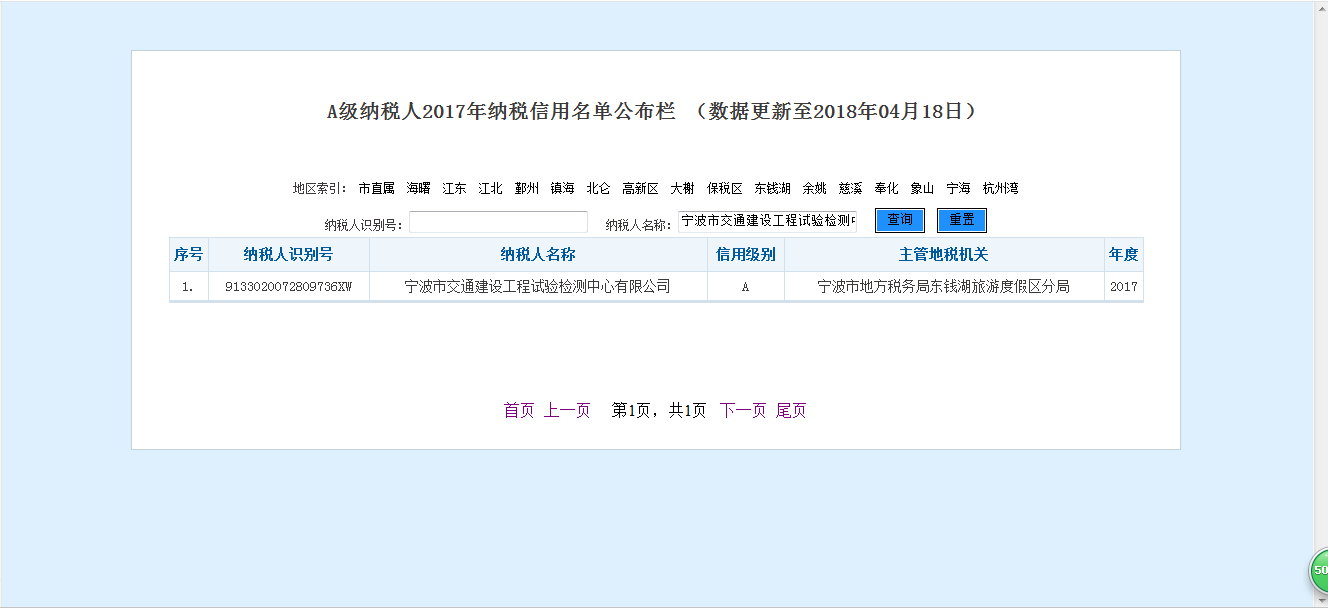Click the green floating badge icon
This screenshot has height=609, width=1328.
[1318, 571]
